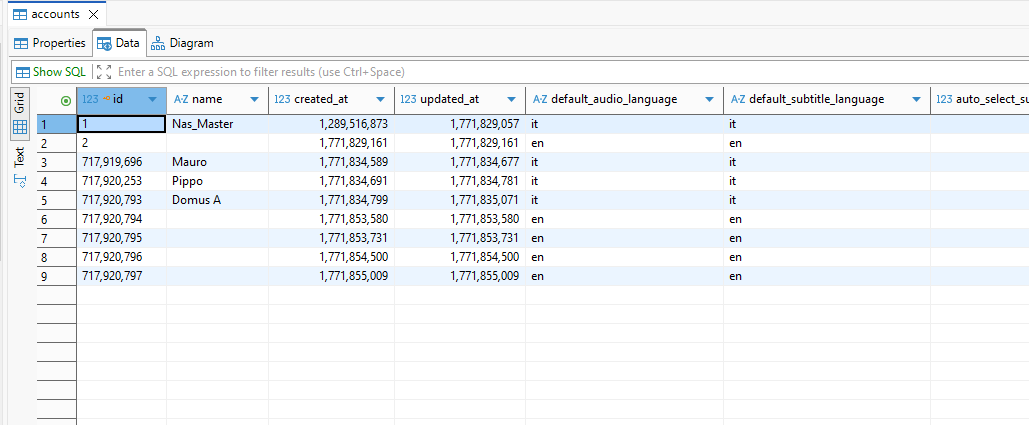Image resolution: width=1029 pixels, height=425 pixels.
Task: Click created_at value 1,289,516,873
Action: pos(331,123)
